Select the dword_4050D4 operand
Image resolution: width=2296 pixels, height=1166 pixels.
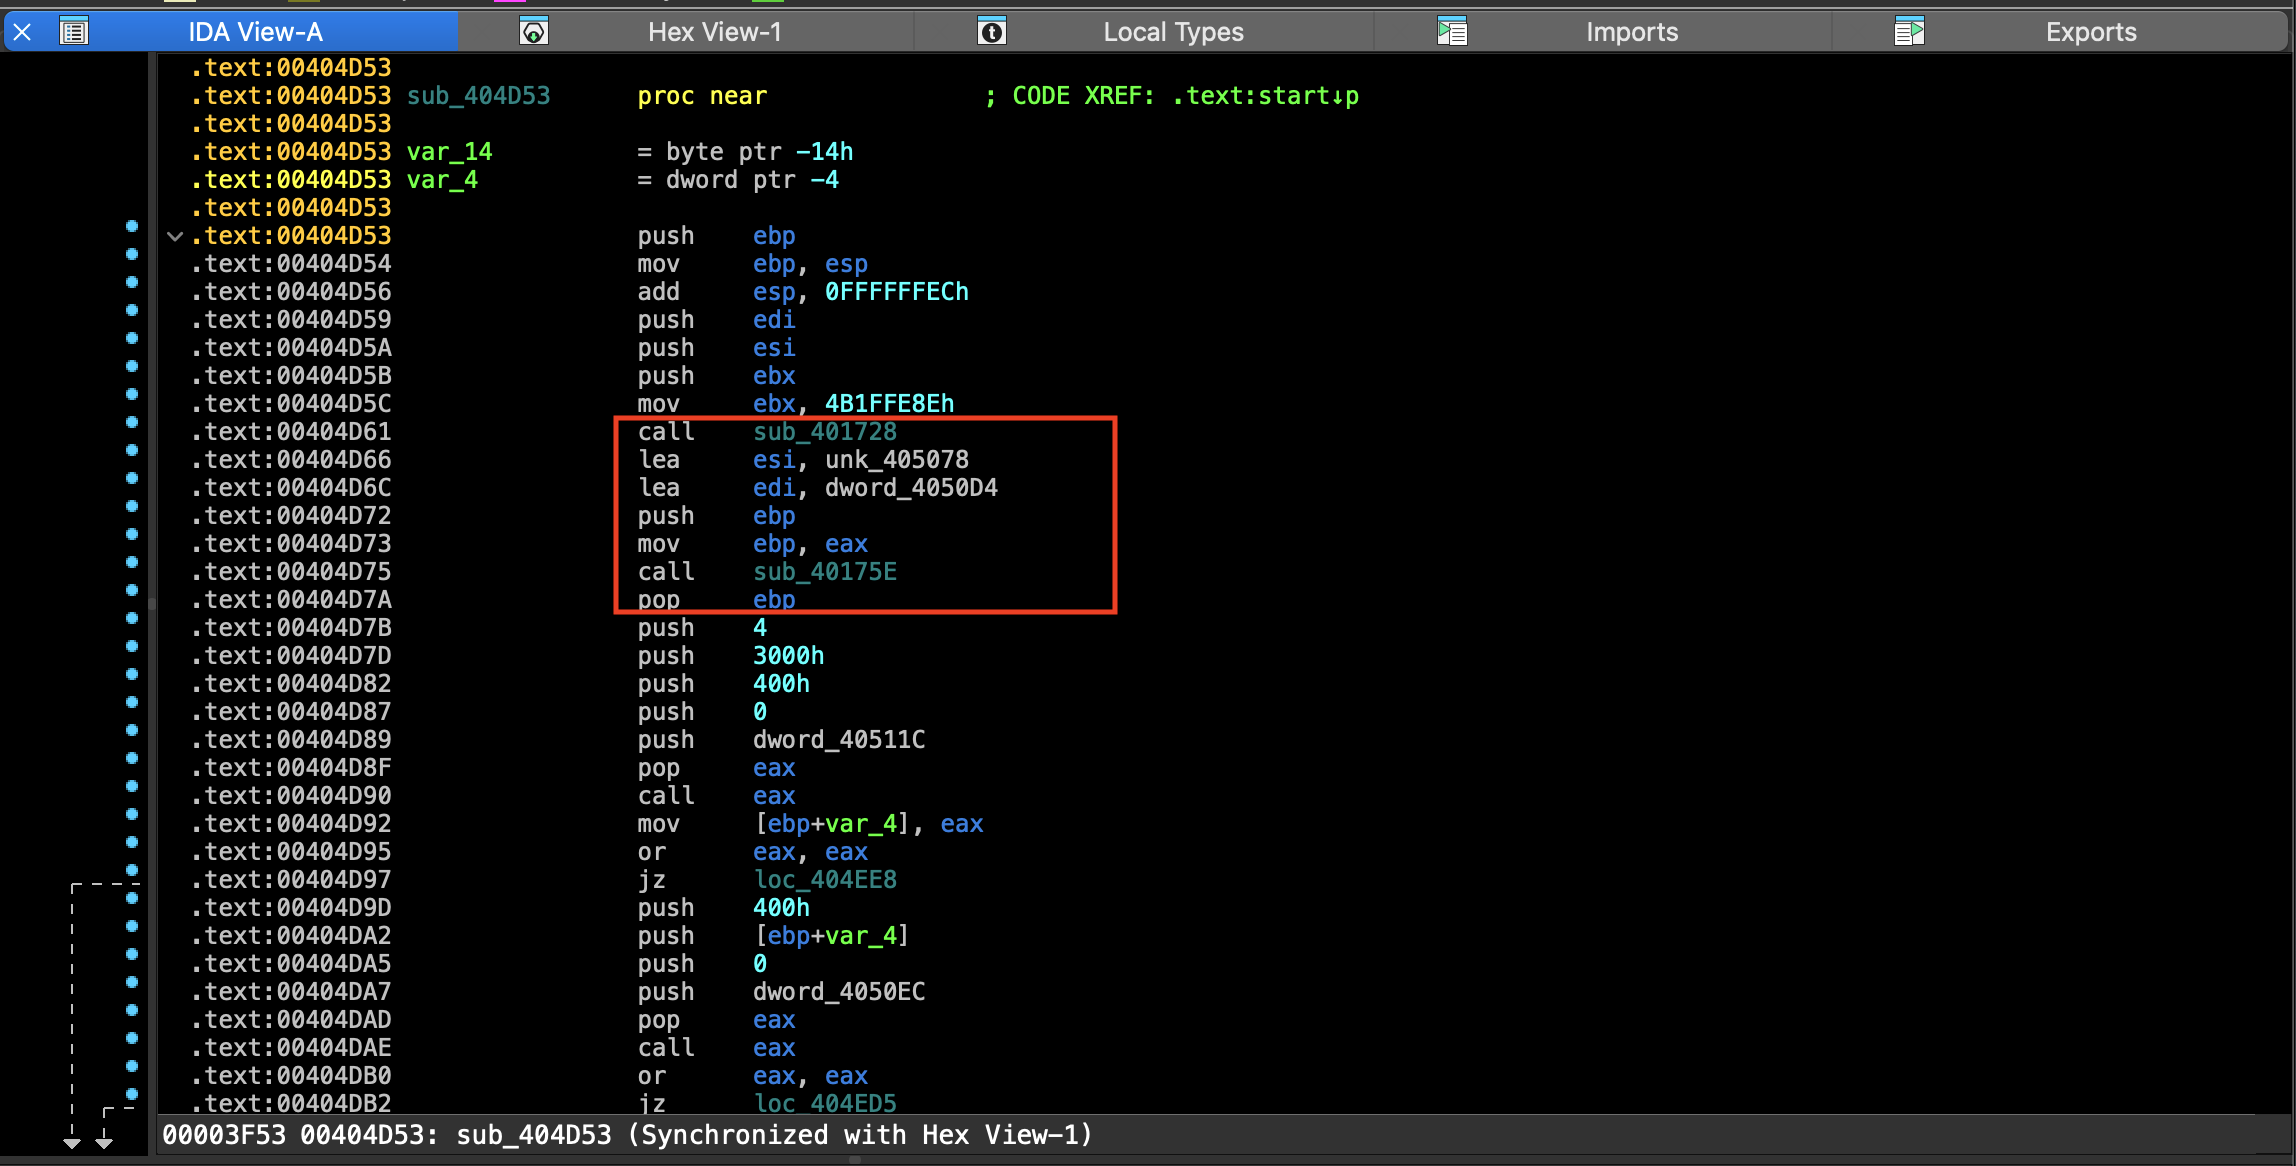911,488
